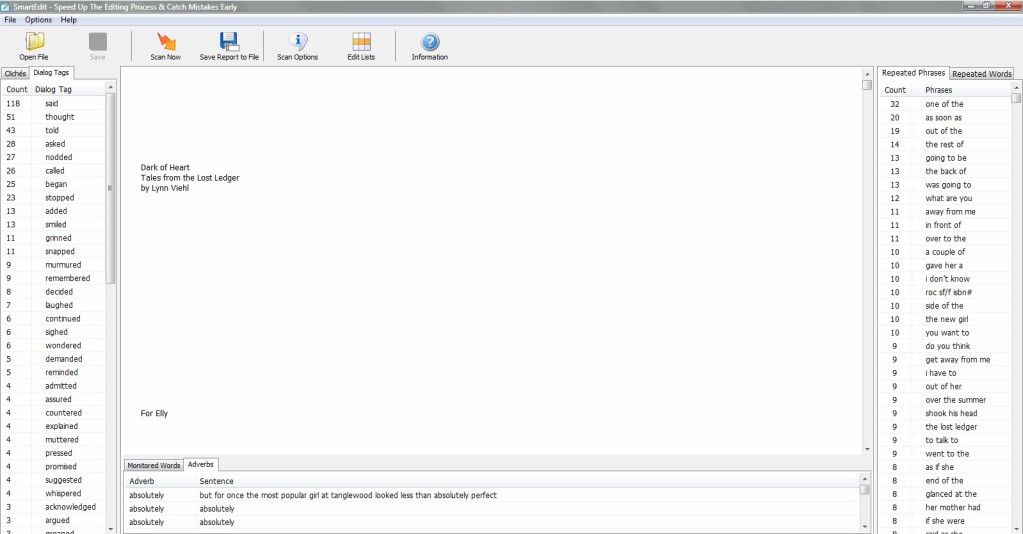Click 'Tales from the Lost Ledger' line
This screenshot has height=534, width=1023.
coord(190,178)
